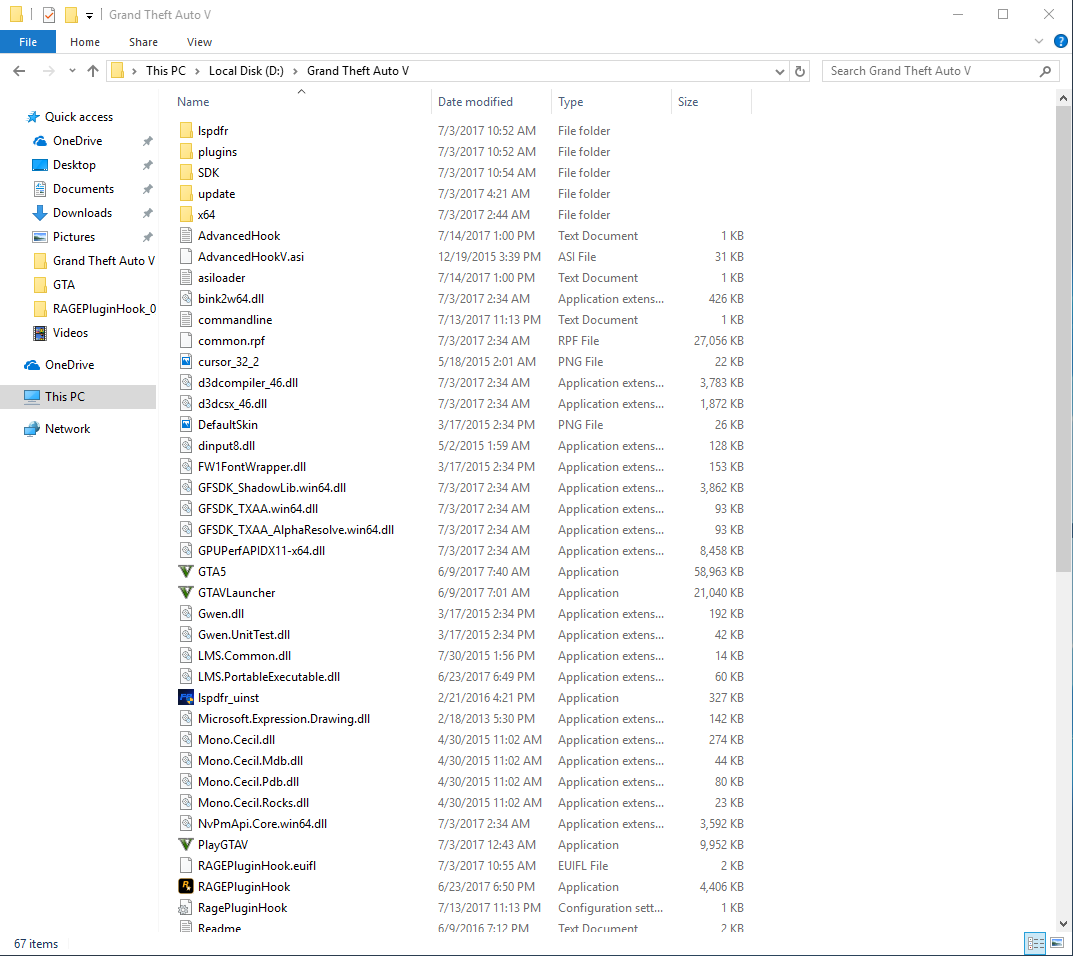This screenshot has height=956, width=1073.
Task: Expand breadcrumb chevron after Local Disk (D:)
Action: [296, 71]
